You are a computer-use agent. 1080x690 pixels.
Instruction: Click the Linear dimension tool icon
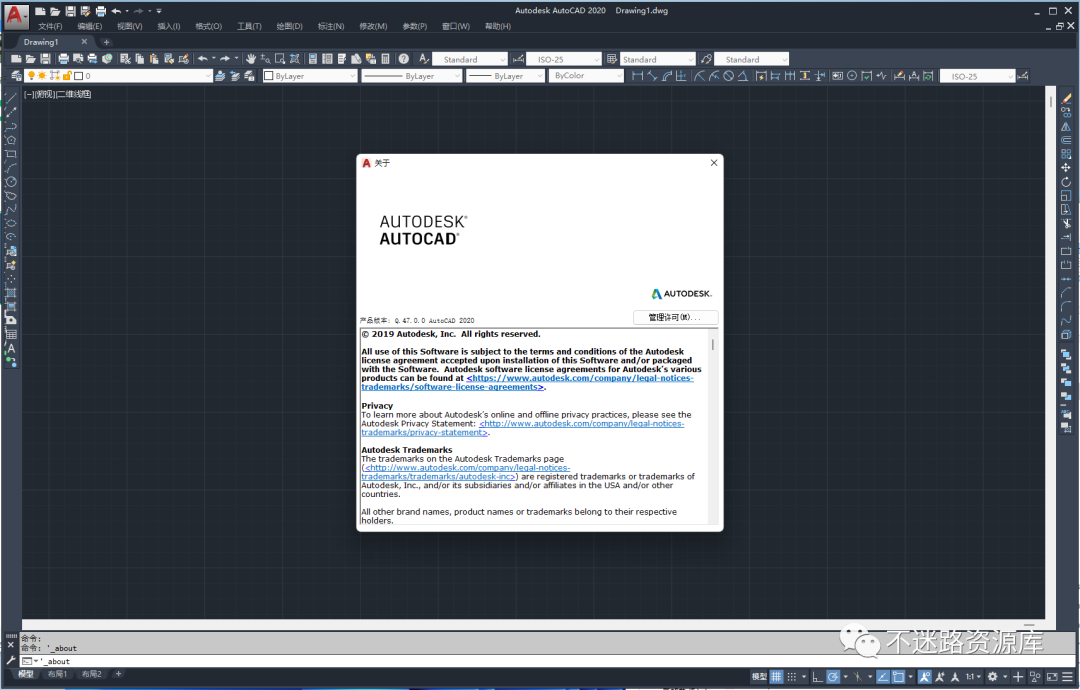(638, 76)
